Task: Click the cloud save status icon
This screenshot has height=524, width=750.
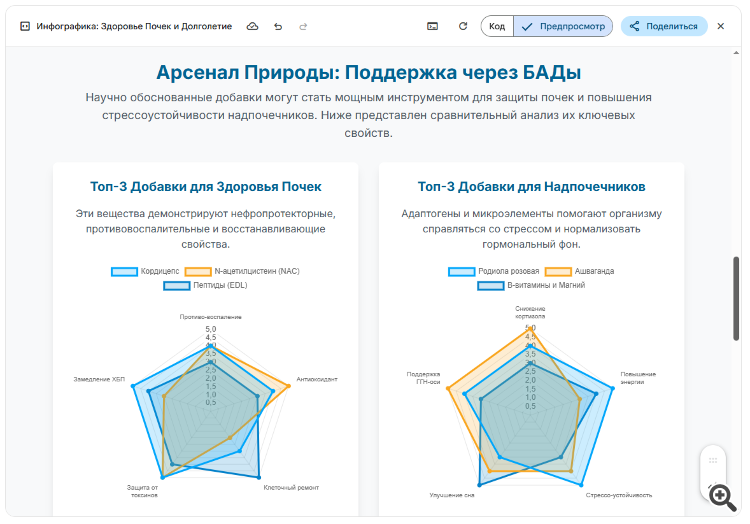Action: coord(252,26)
